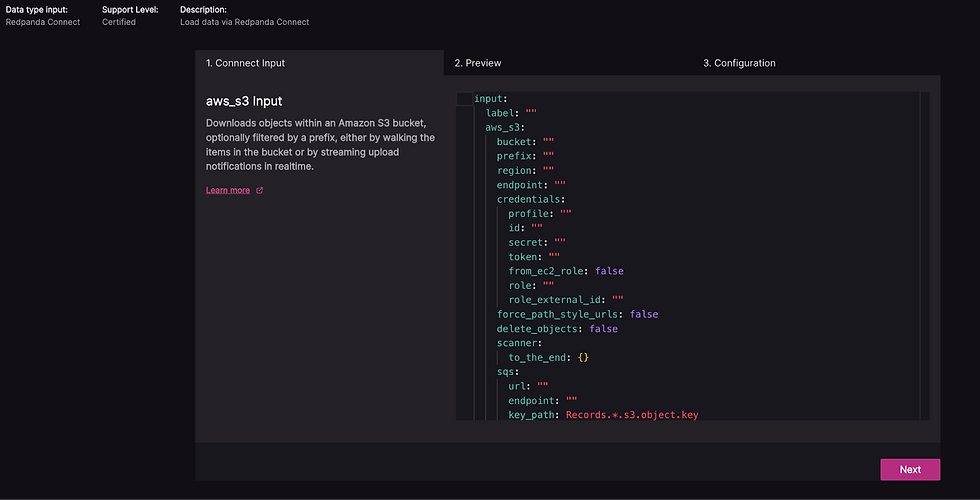The image size is (980, 500).
Task: Click the 'sqs:' line
Action: (508, 372)
